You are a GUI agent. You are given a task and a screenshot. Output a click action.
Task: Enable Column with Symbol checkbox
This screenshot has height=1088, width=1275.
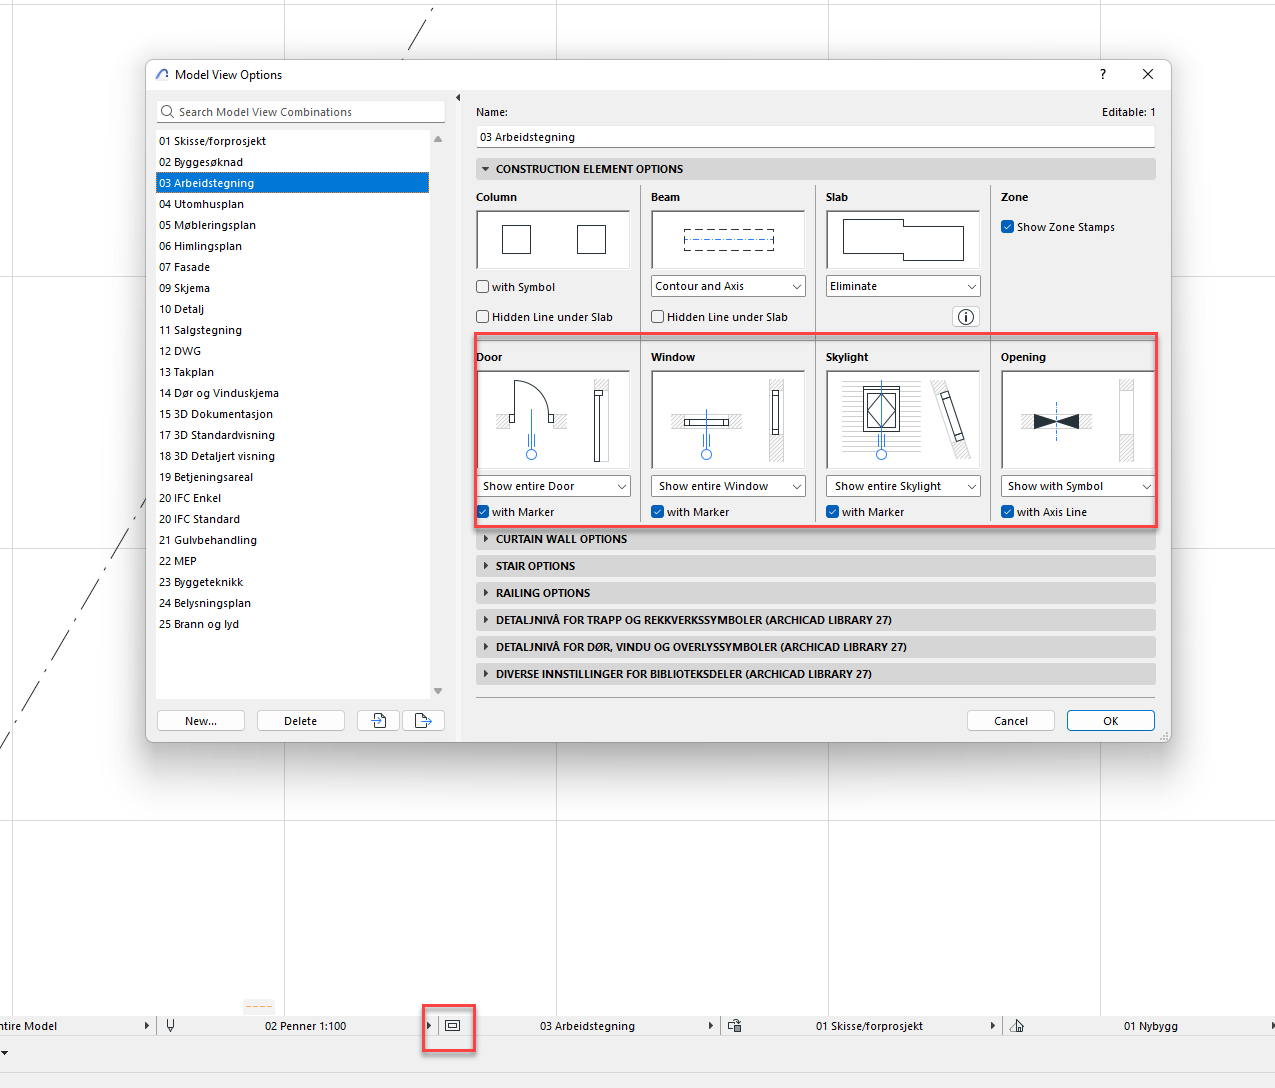click(x=483, y=287)
